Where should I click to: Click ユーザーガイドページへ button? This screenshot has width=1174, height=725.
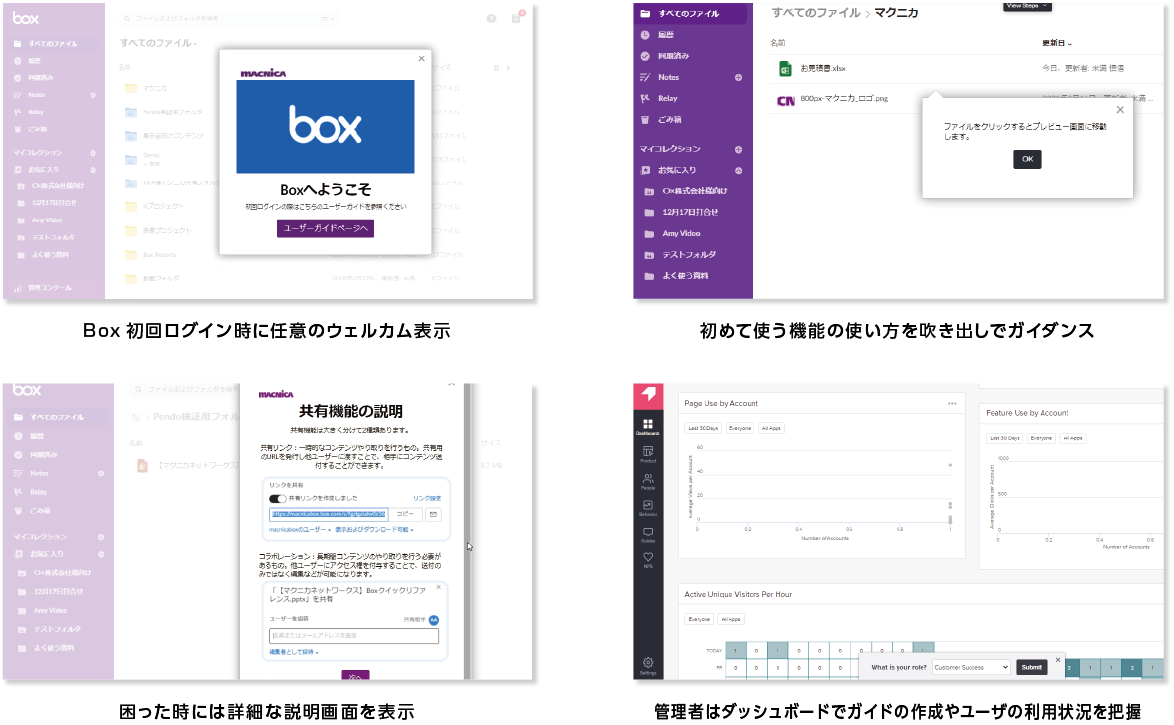coord(325,228)
